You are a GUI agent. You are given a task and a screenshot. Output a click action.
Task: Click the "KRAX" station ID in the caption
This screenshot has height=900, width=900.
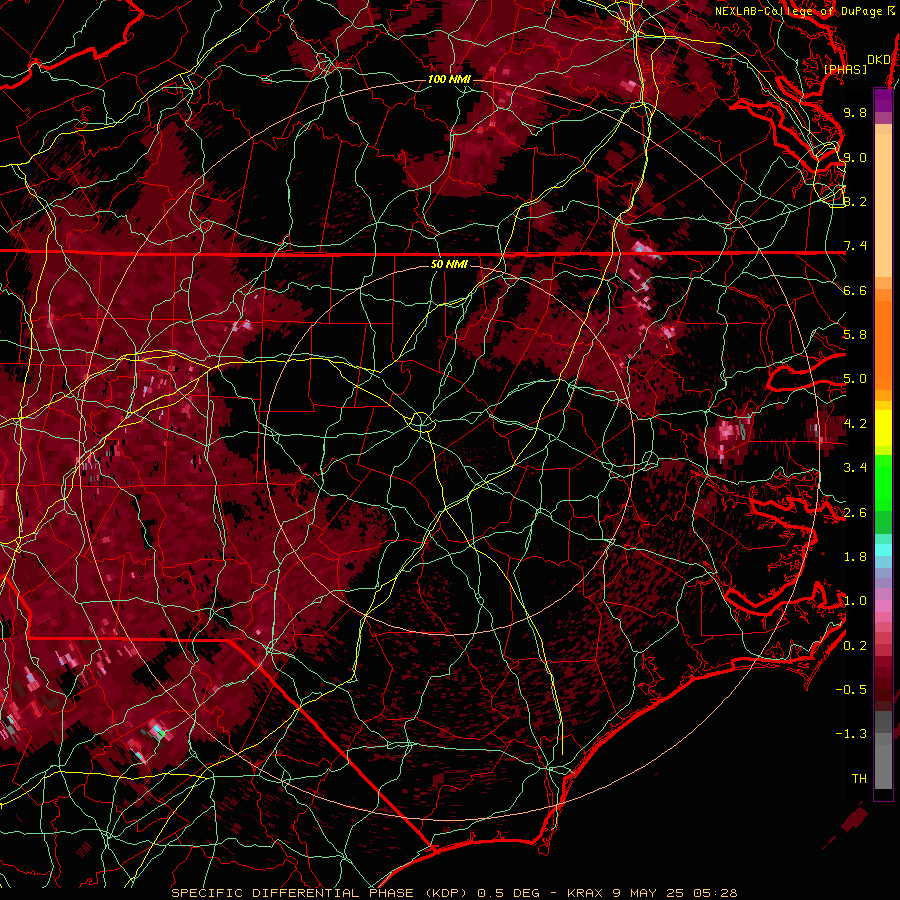click(x=586, y=893)
